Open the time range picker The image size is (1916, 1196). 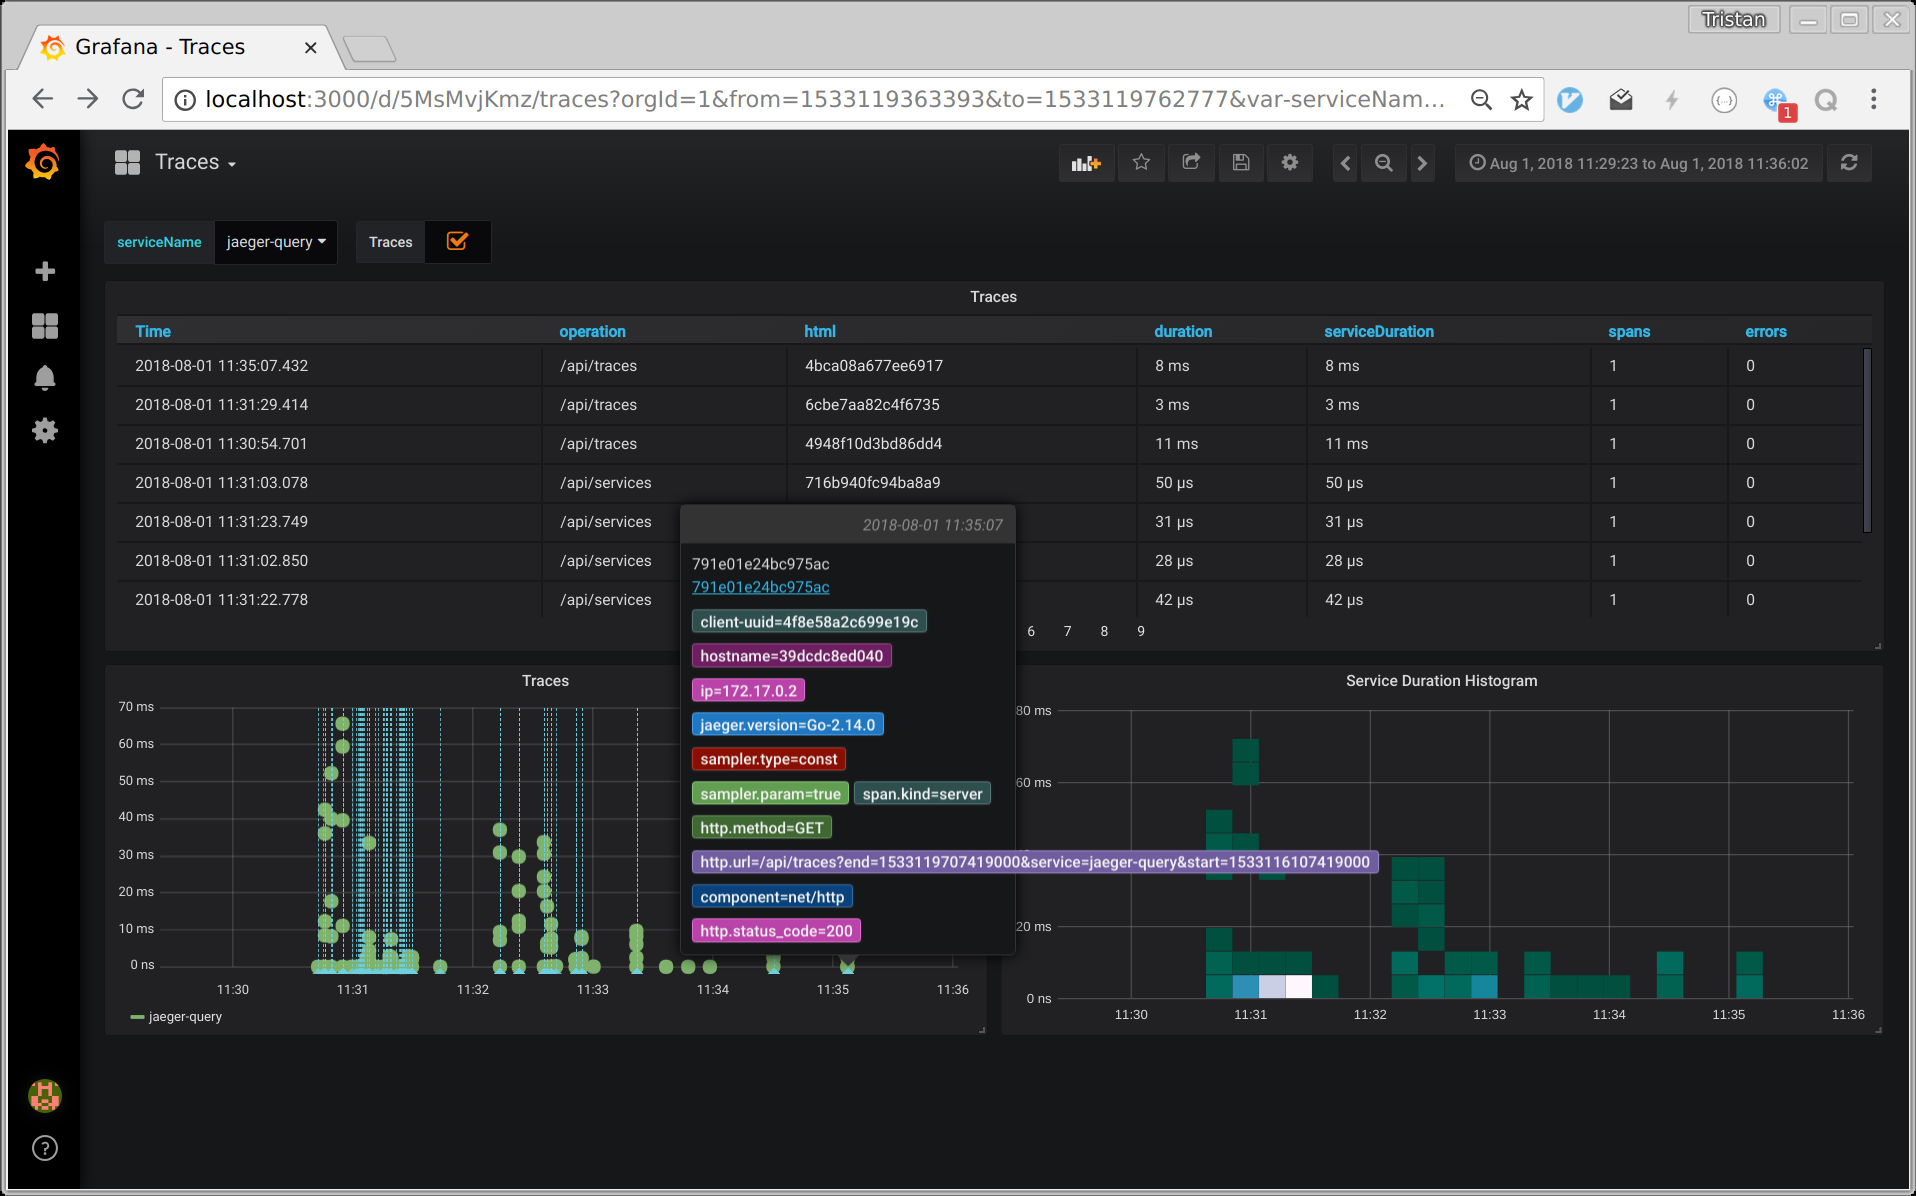click(x=1638, y=163)
